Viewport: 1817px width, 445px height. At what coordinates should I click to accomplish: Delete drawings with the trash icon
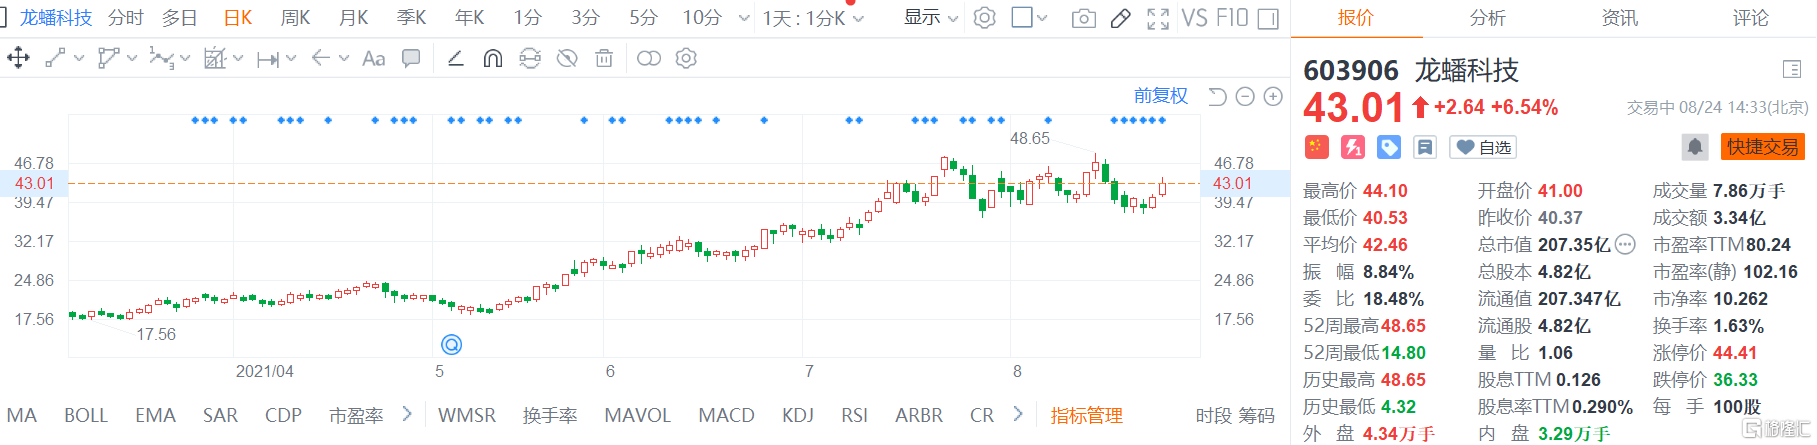pyautogui.click(x=604, y=58)
